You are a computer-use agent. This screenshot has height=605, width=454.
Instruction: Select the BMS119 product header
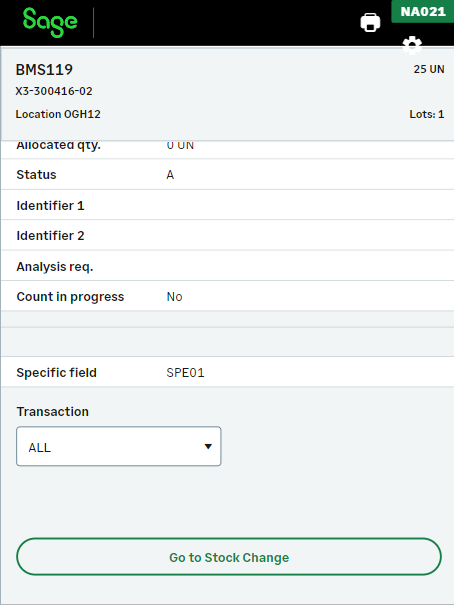pos(44,70)
